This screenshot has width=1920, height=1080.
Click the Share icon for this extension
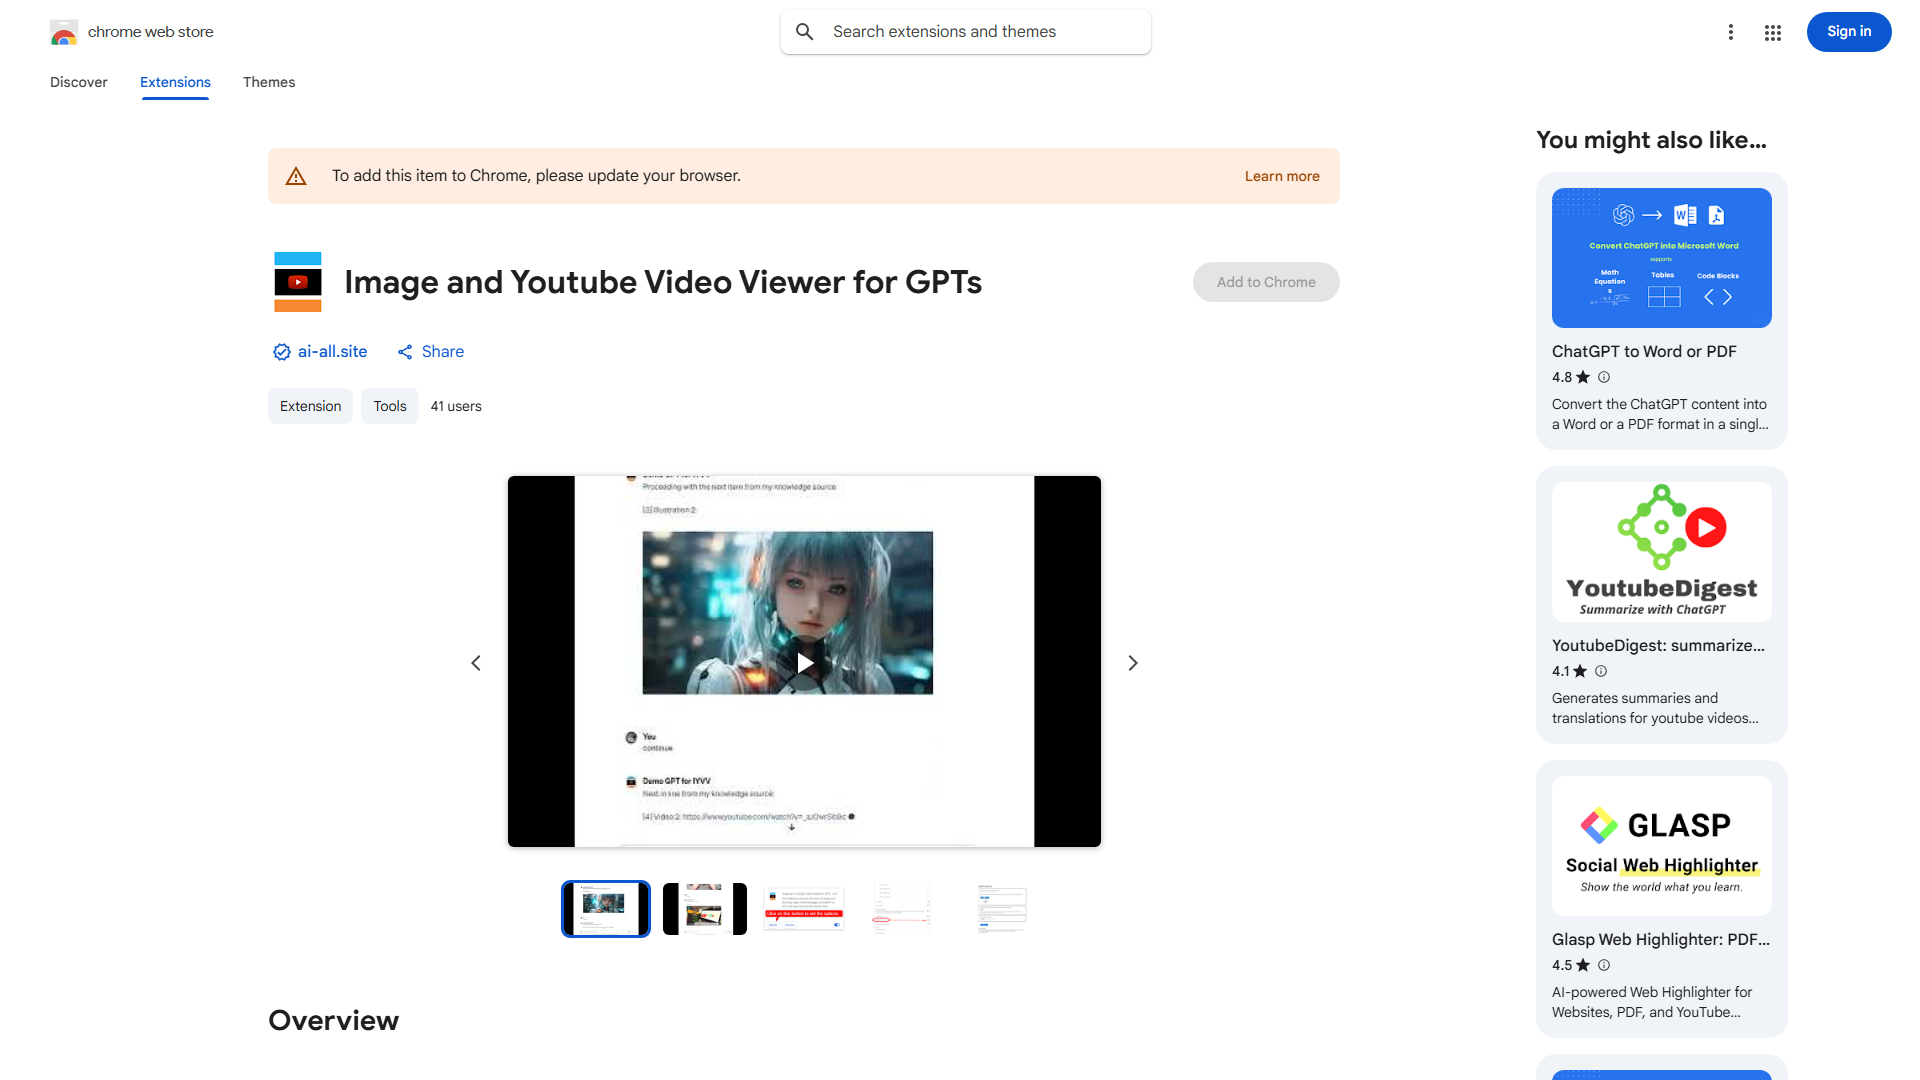404,352
